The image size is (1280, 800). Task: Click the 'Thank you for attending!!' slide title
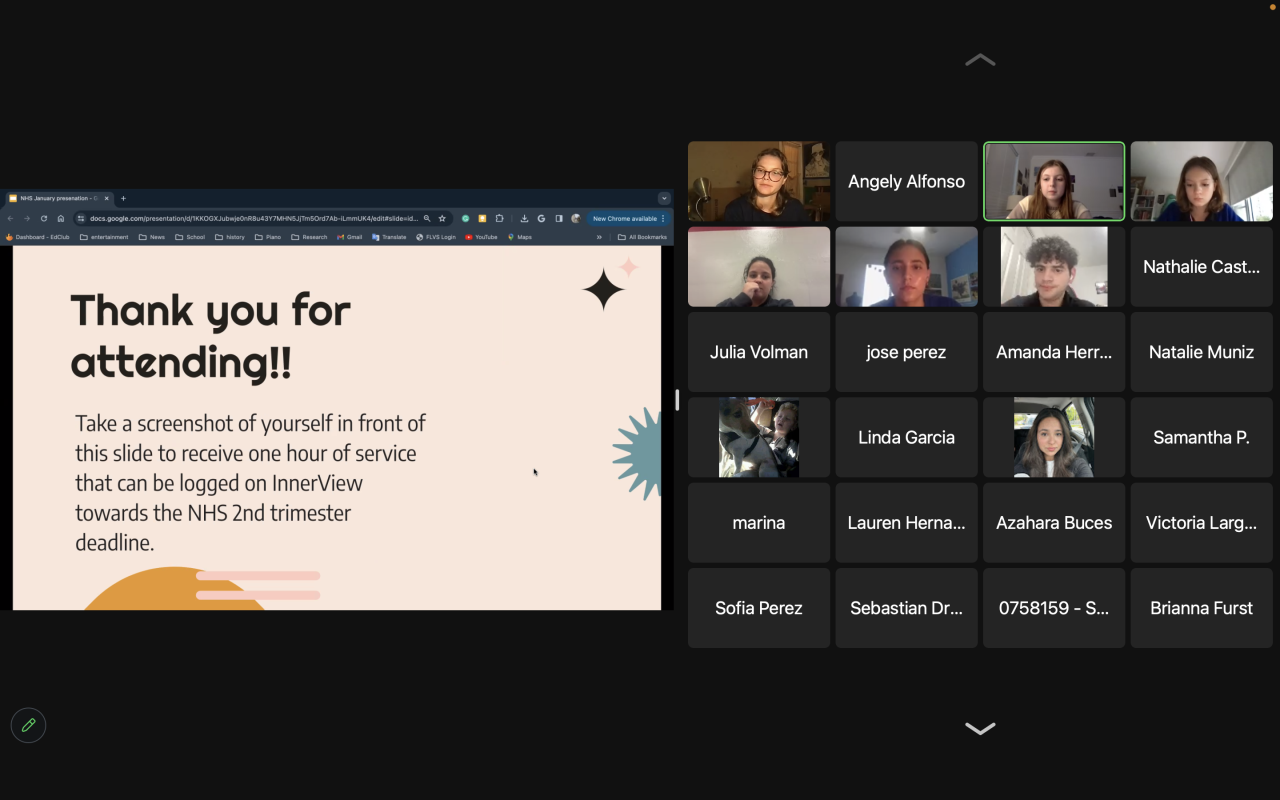[x=211, y=336]
